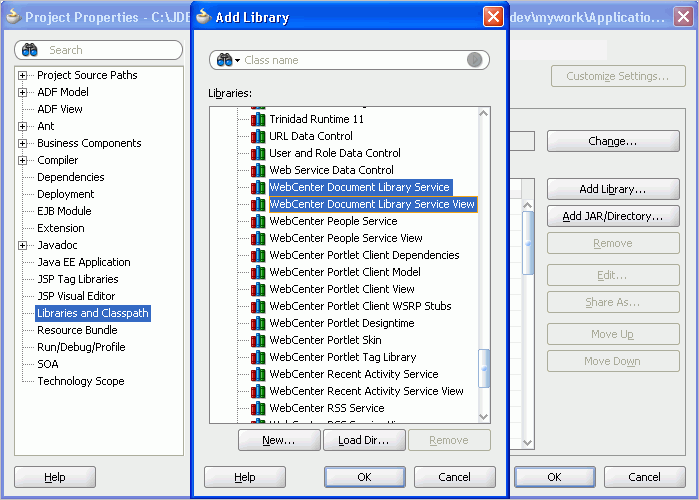Expand the Business Components node
Image resolution: width=699 pixels, height=500 pixels.
(22, 143)
